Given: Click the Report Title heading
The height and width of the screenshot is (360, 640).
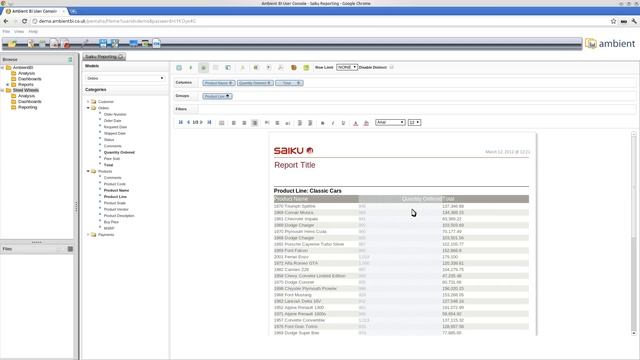Looking at the screenshot, I should click(x=295, y=165).
